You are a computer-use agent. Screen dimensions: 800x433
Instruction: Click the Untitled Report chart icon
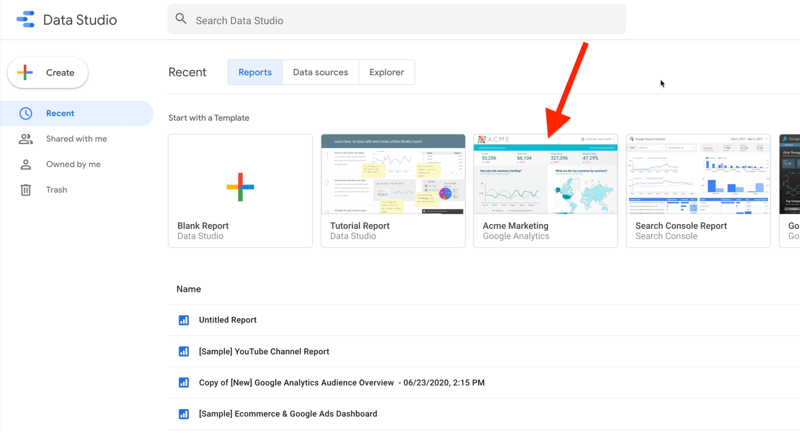click(184, 320)
